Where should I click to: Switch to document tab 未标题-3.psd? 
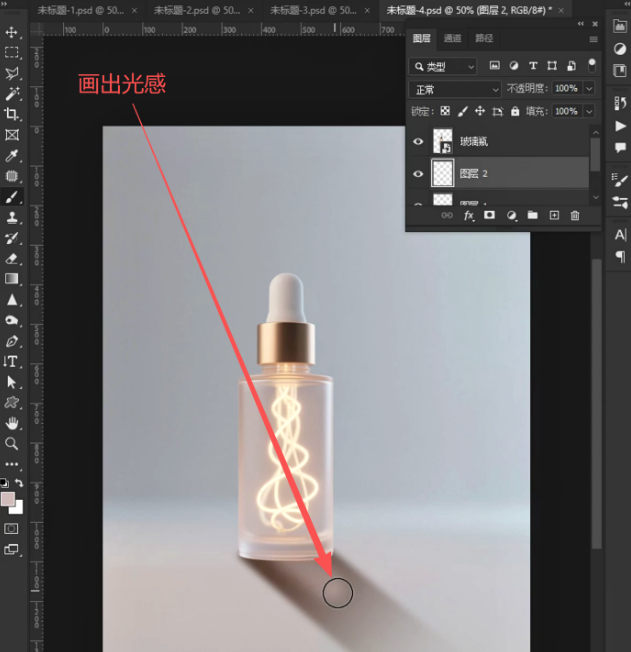[x=313, y=10]
